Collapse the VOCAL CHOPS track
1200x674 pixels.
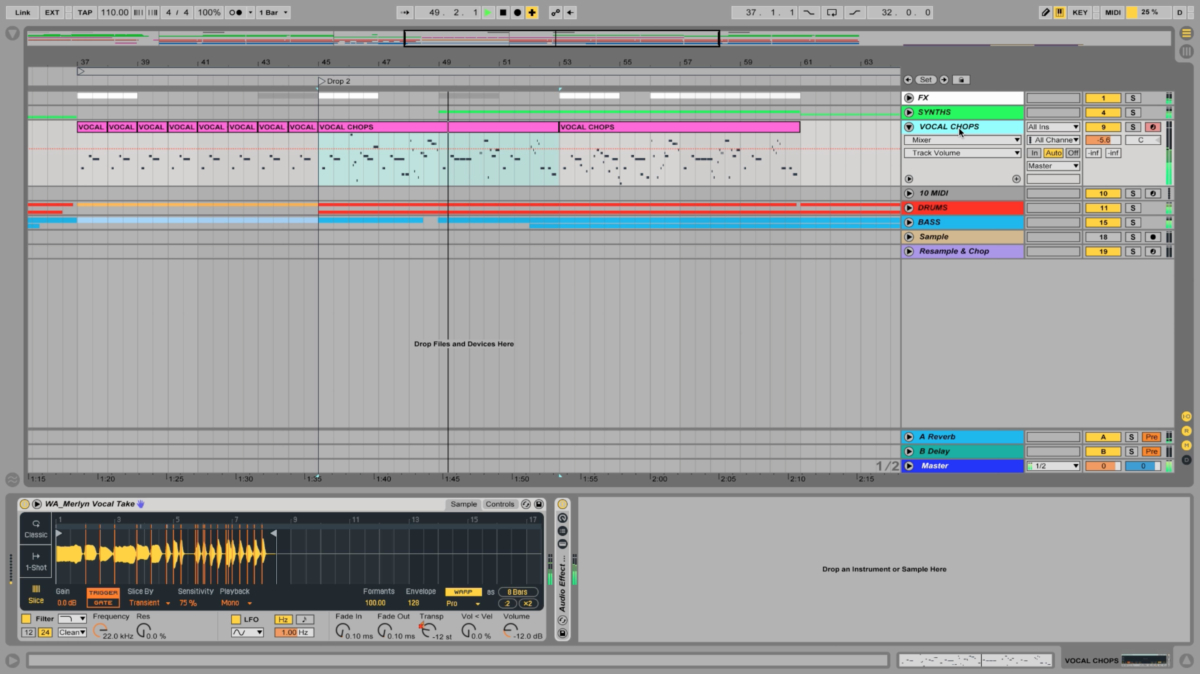click(x=909, y=127)
